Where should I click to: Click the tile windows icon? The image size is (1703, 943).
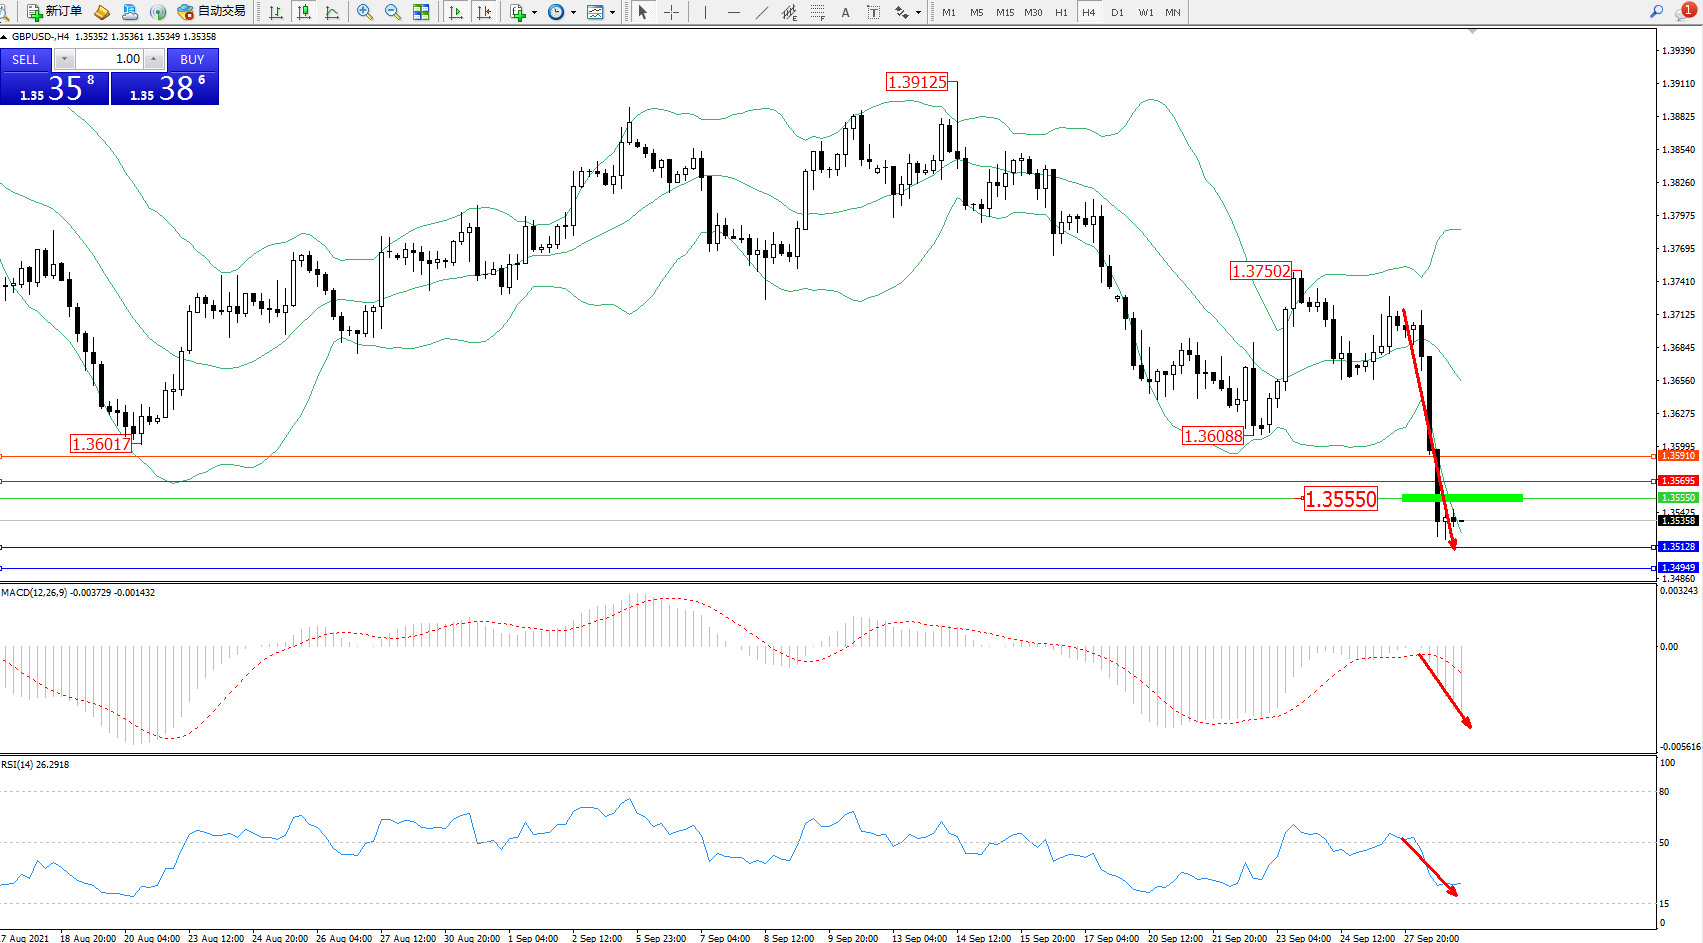click(421, 12)
